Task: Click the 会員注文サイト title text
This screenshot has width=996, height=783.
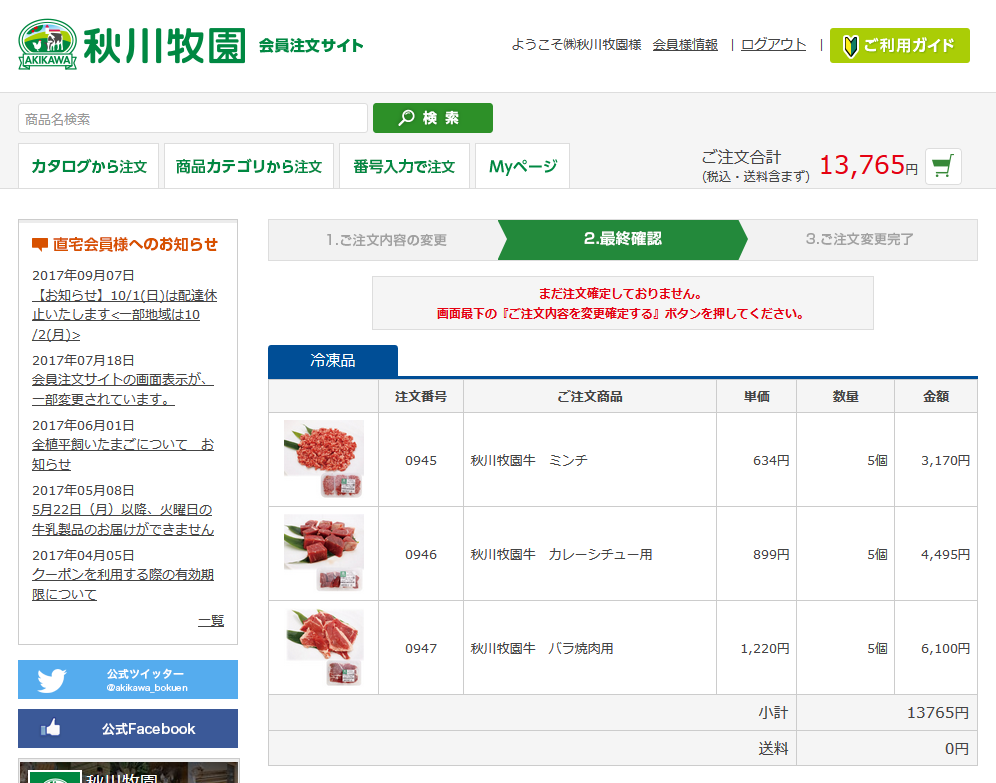Action: (311, 45)
